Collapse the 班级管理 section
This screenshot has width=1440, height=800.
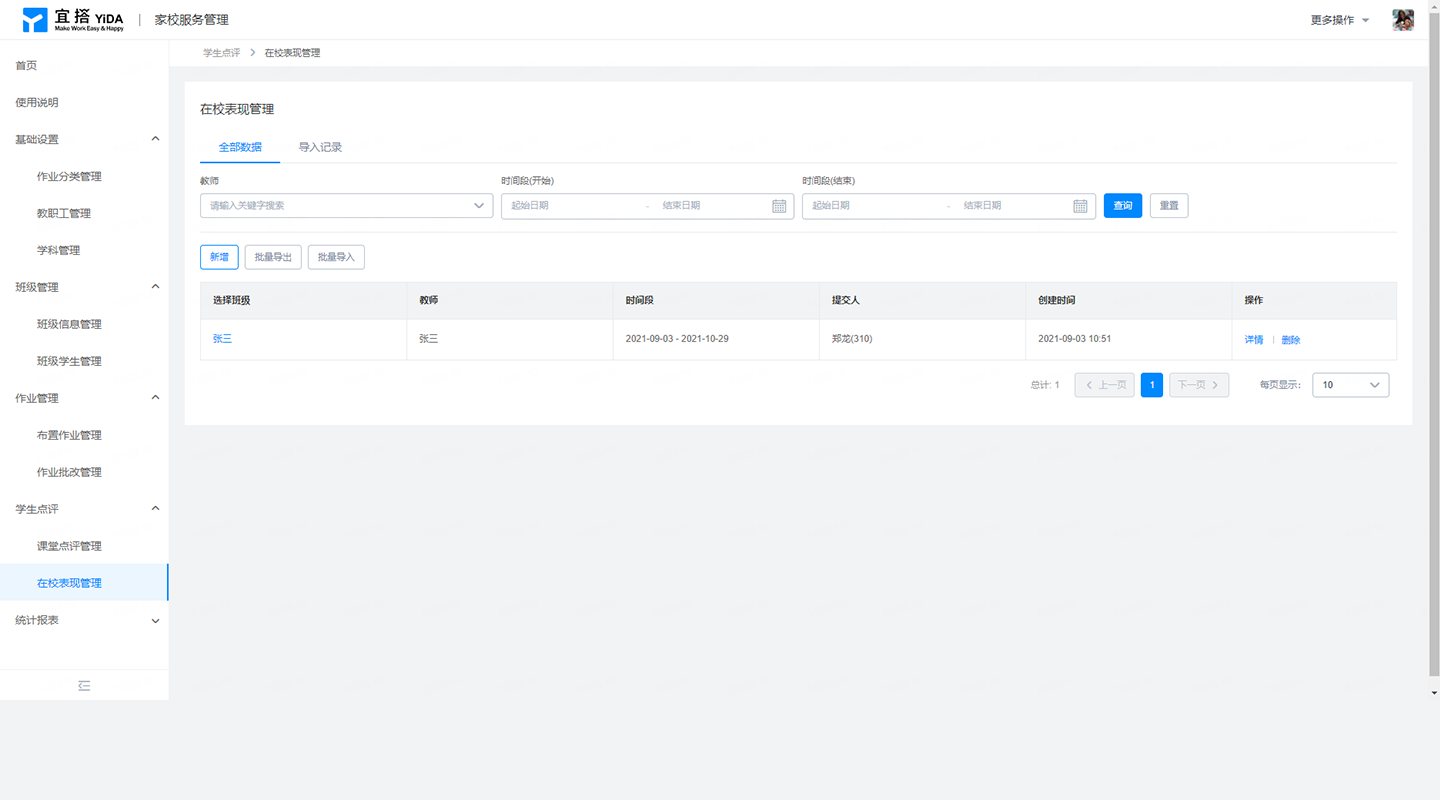tap(155, 287)
